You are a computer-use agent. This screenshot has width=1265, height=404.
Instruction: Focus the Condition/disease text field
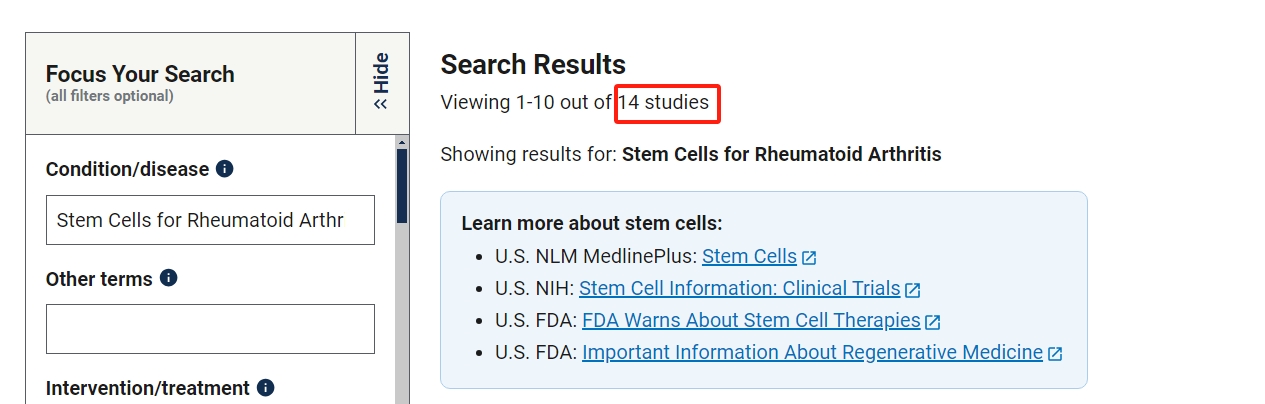[x=210, y=220]
